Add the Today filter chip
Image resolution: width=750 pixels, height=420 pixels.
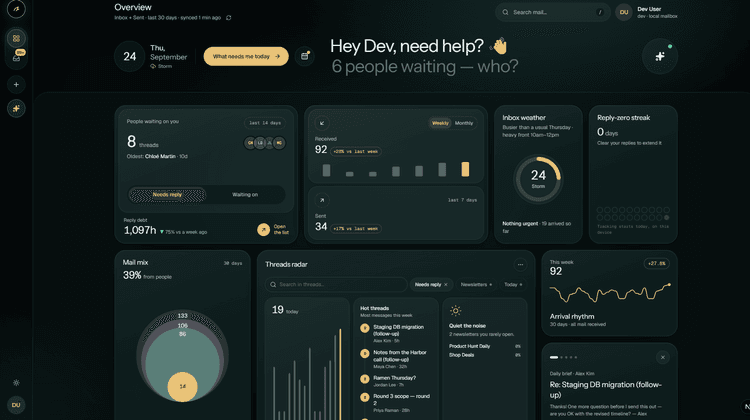click(513, 285)
